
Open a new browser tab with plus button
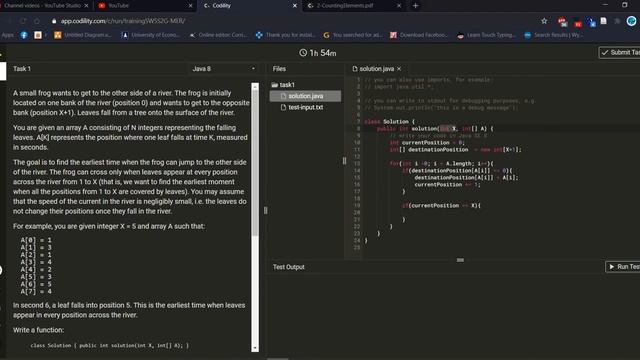click(x=415, y=6)
